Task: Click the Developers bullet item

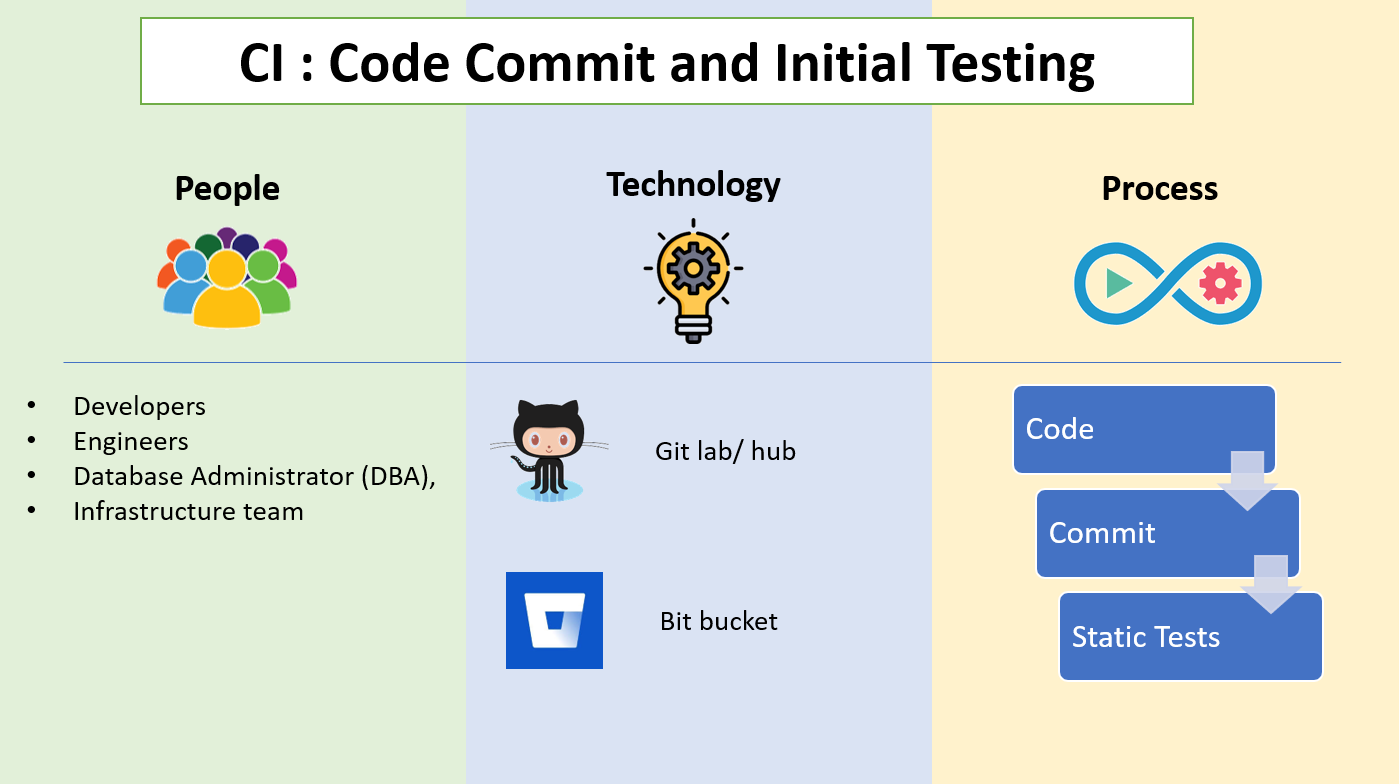Action: [x=139, y=406]
